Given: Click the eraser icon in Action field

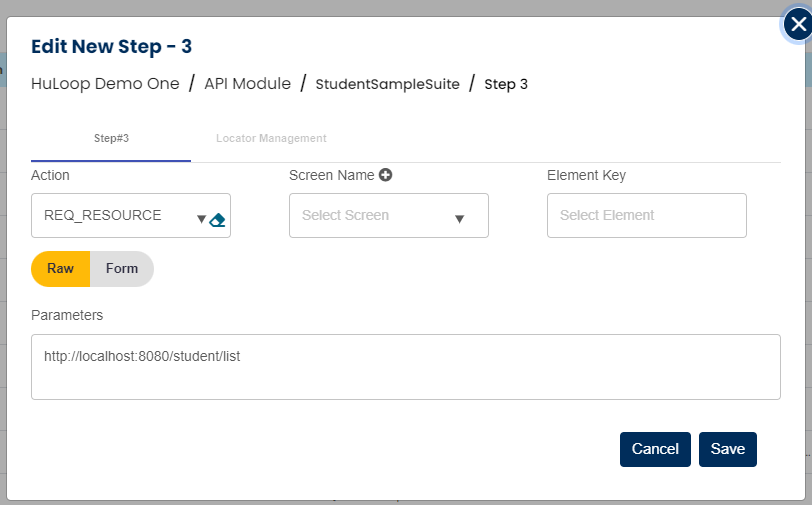Looking at the screenshot, I should click(218, 220).
